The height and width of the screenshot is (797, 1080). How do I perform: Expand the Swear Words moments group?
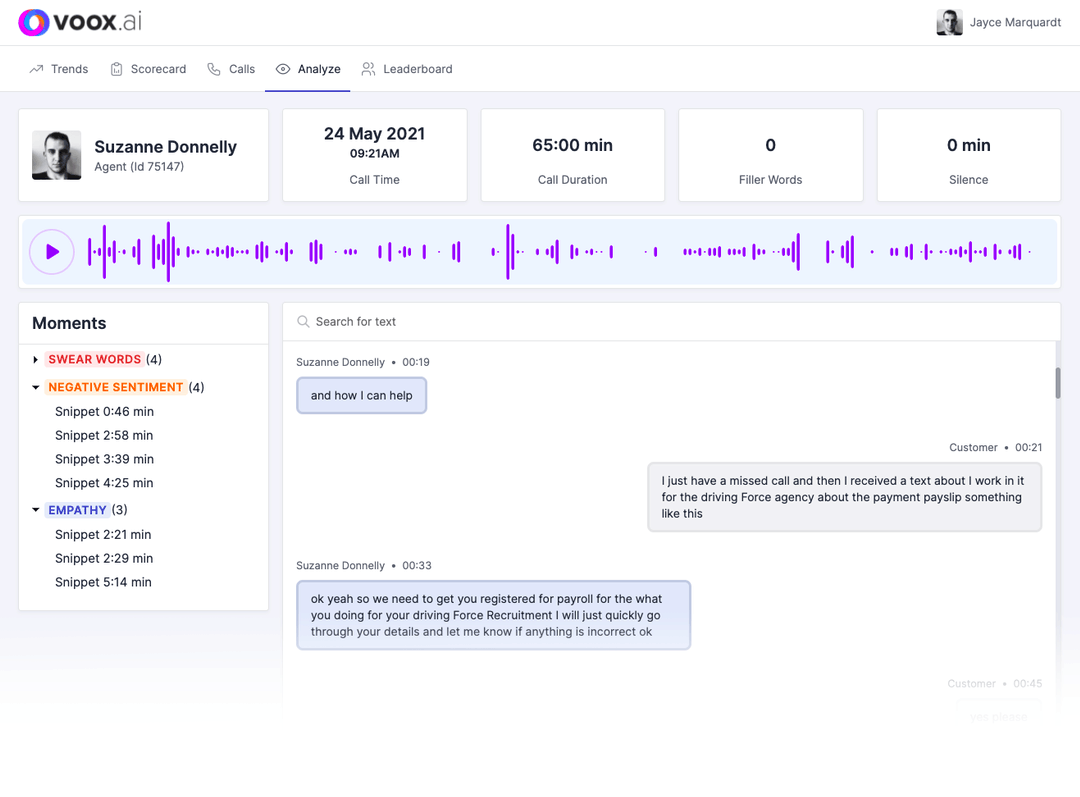pyautogui.click(x=36, y=360)
